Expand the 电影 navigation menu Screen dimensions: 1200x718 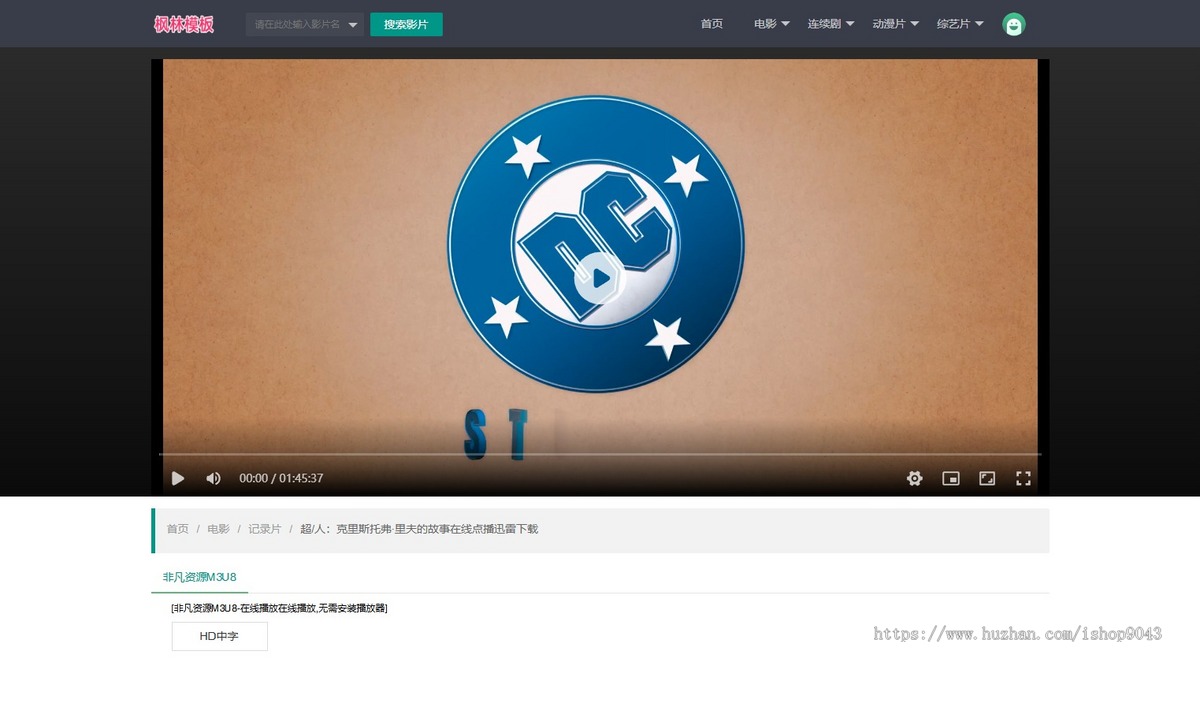771,24
